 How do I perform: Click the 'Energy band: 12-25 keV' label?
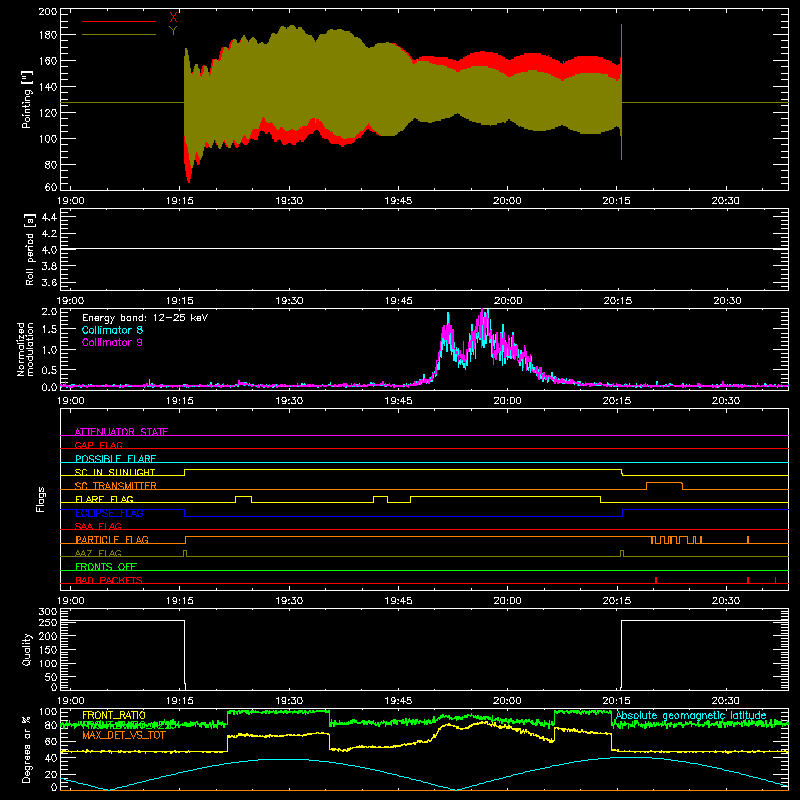tap(145, 318)
